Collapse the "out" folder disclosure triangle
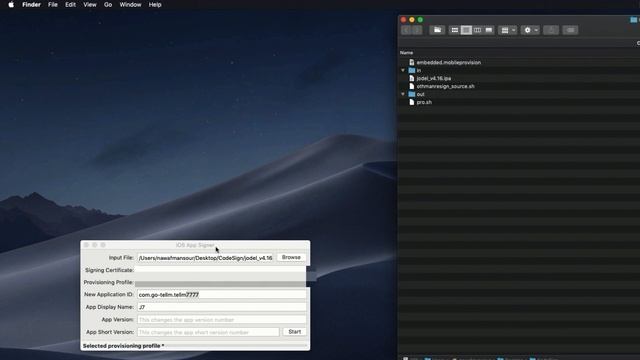Viewport: 640px width, 360px height. pos(403,94)
